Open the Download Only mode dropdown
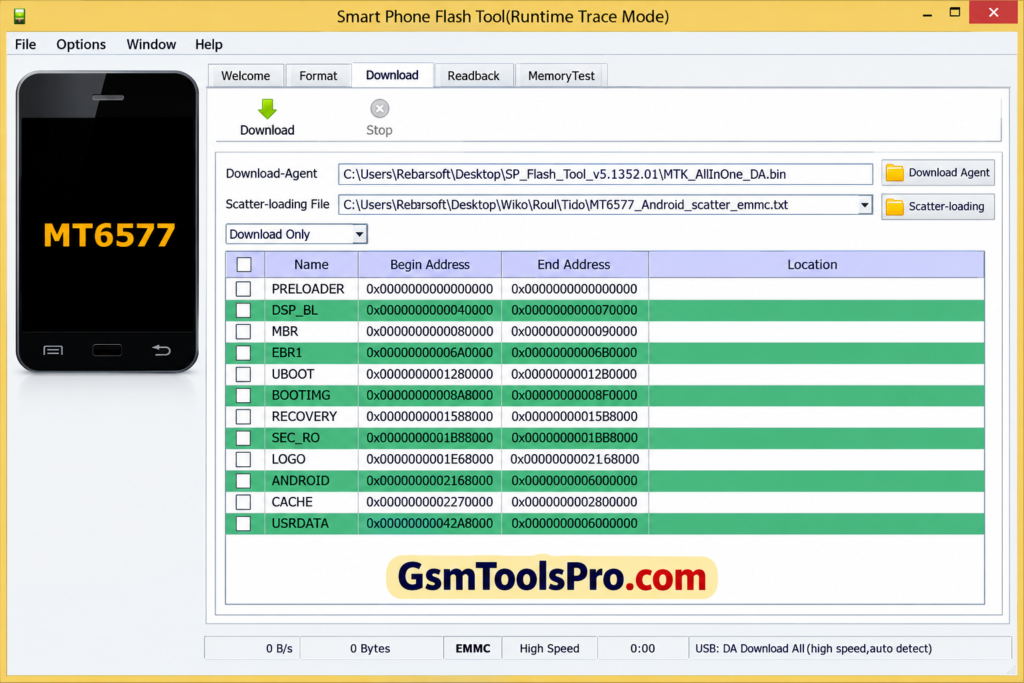 click(296, 234)
